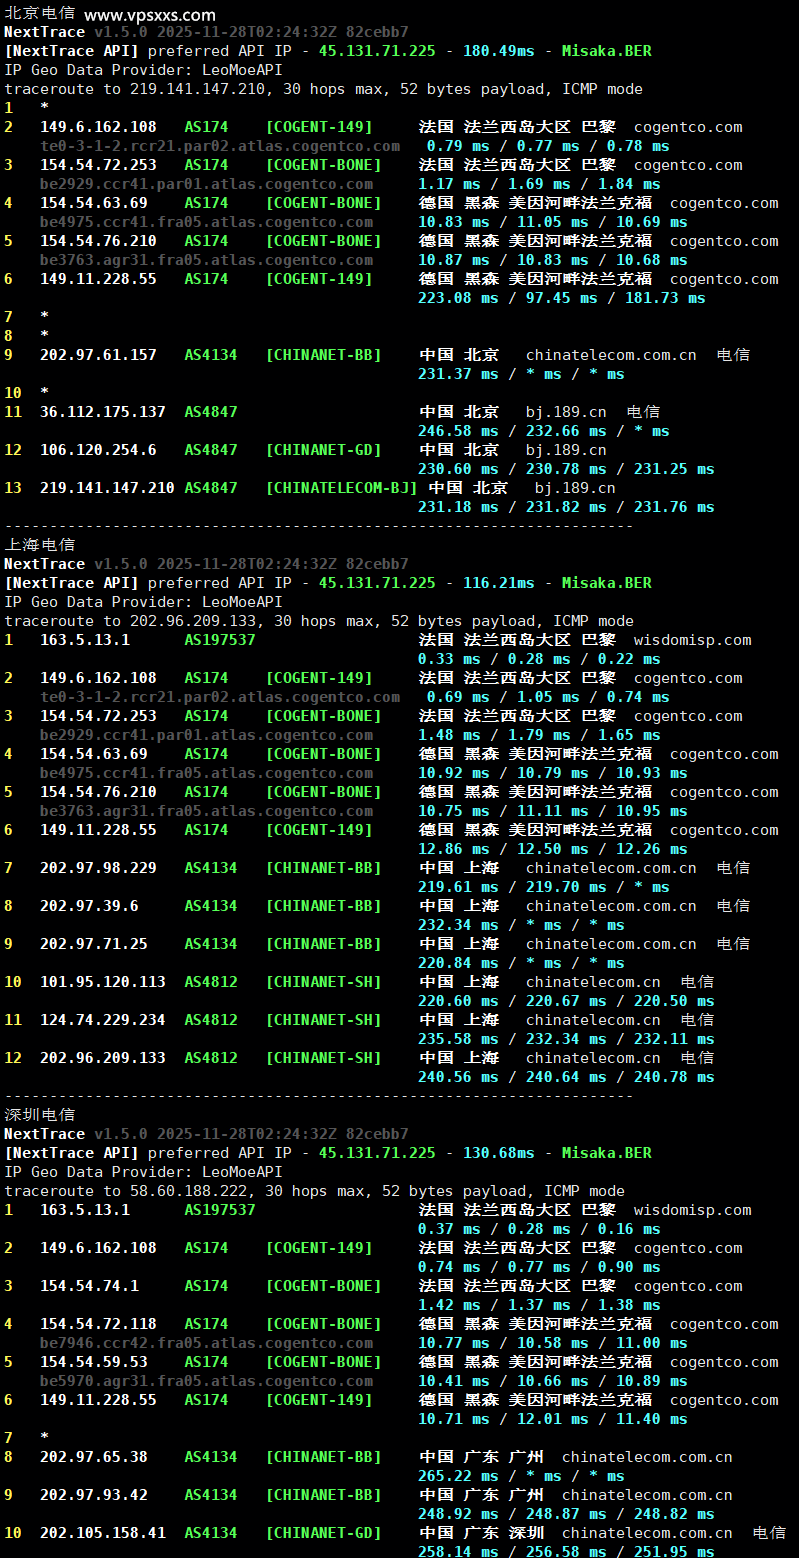Click hop IP 154.54.74.1
Image resolution: width=799 pixels, height=1558 pixels.
pos(89,1286)
